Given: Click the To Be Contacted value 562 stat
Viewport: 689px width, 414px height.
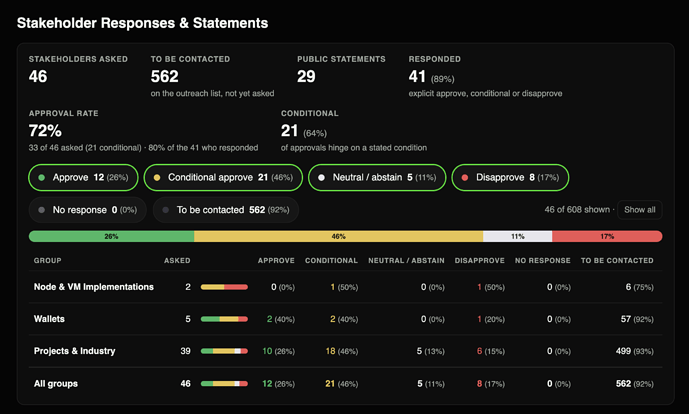Looking at the screenshot, I should (164, 76).
